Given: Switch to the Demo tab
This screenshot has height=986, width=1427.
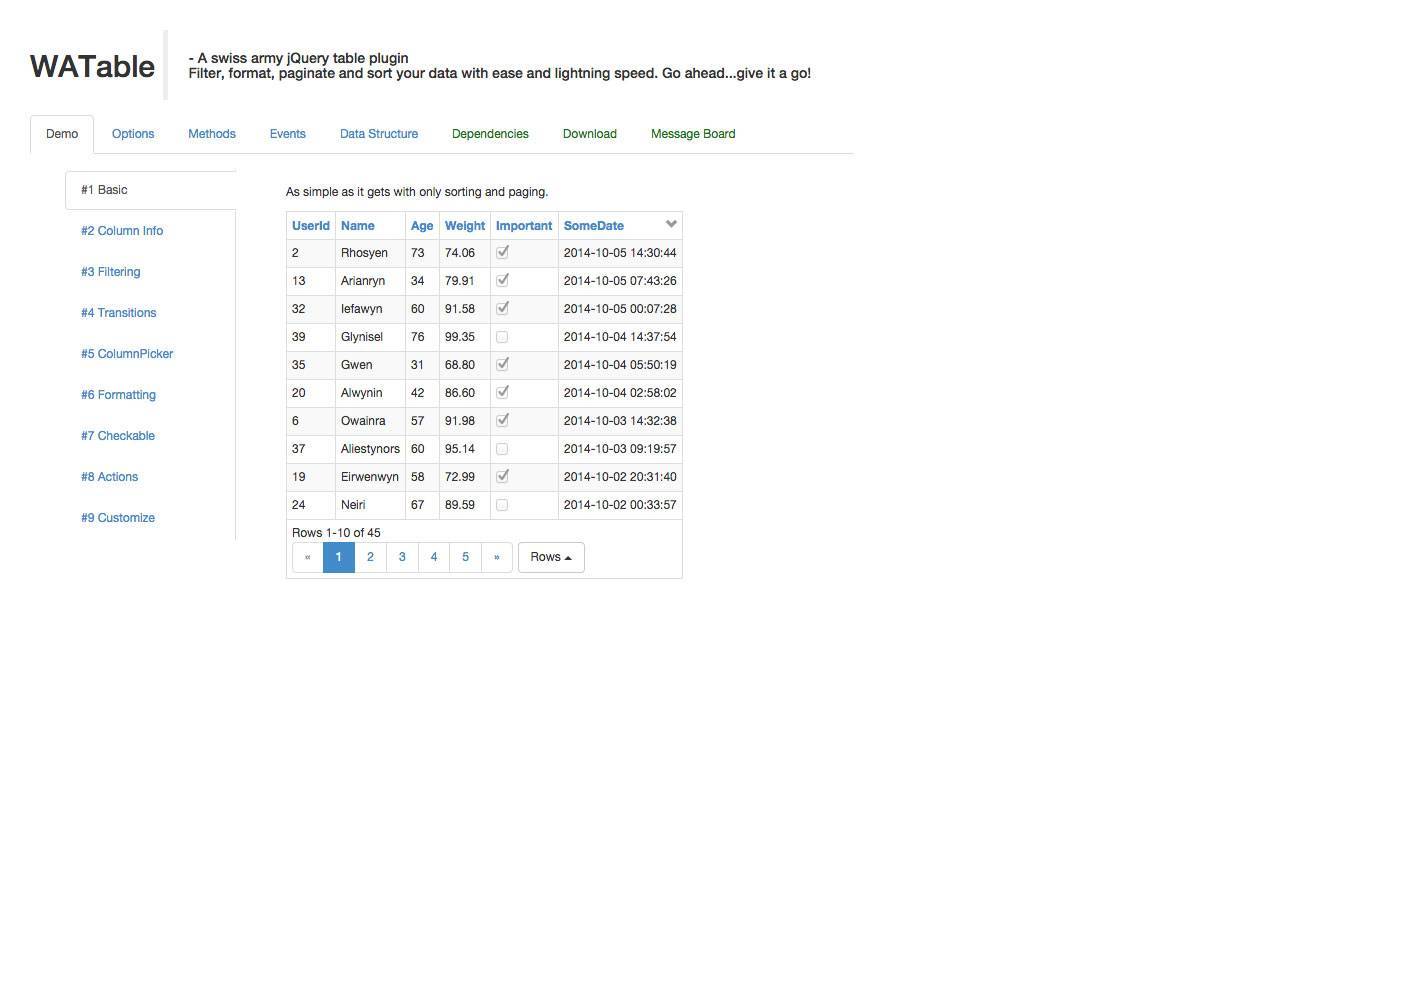Looking at the screenshot, I should (x=62, y=134).
